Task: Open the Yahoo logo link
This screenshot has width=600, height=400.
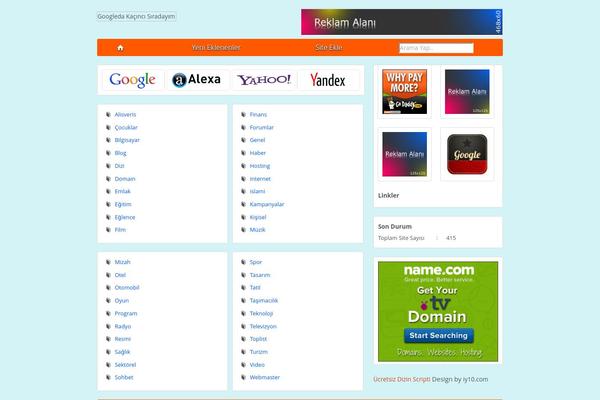Action: pyautogui.click(x=264, y=80)
